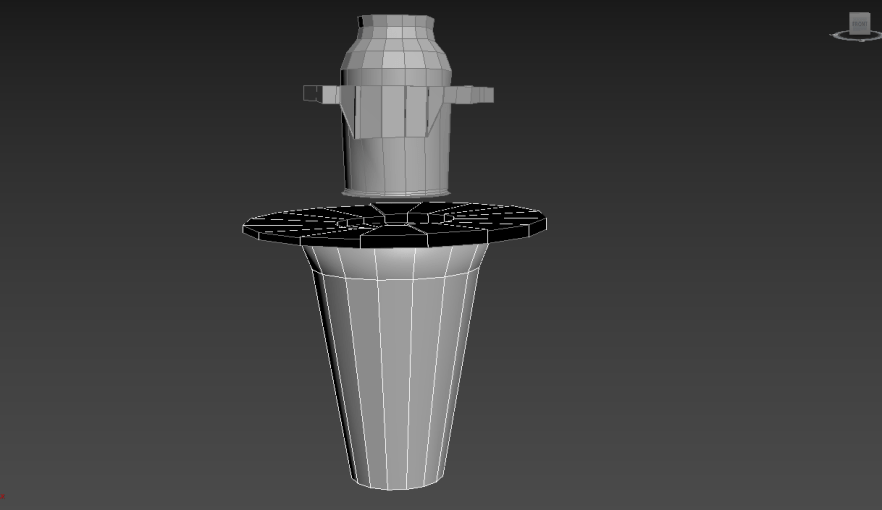The height and width of the screenshot is (510, 882).
Task: Select the paneled band around upper body
Action: click(396, 108)
